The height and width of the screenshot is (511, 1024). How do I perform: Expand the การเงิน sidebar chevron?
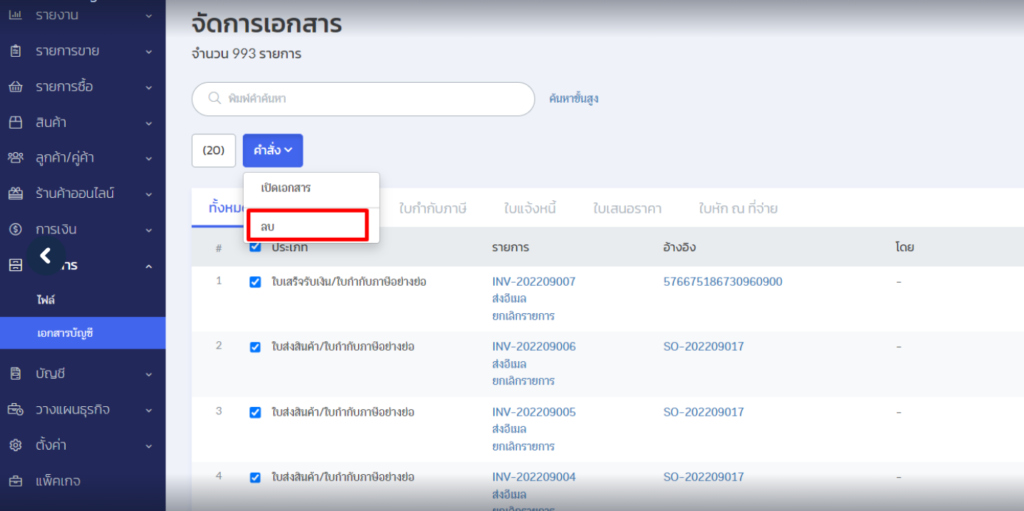pyautogui.click(x=149, y=230)
